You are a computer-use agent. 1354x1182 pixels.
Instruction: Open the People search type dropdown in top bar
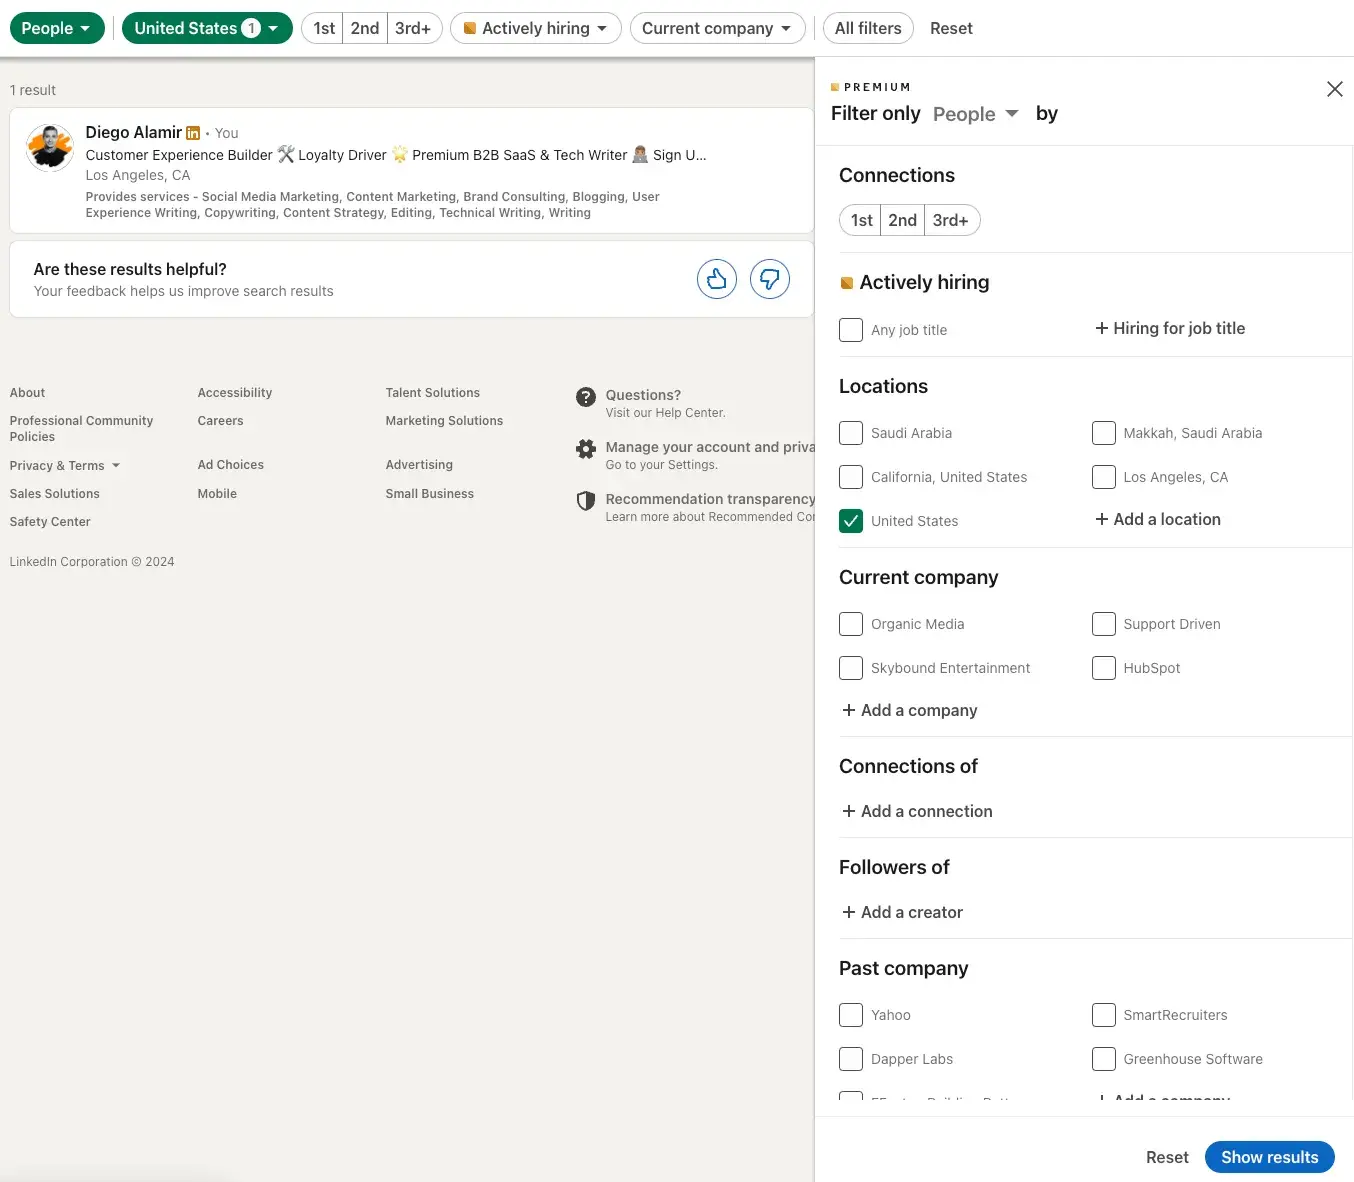(57, 28)
